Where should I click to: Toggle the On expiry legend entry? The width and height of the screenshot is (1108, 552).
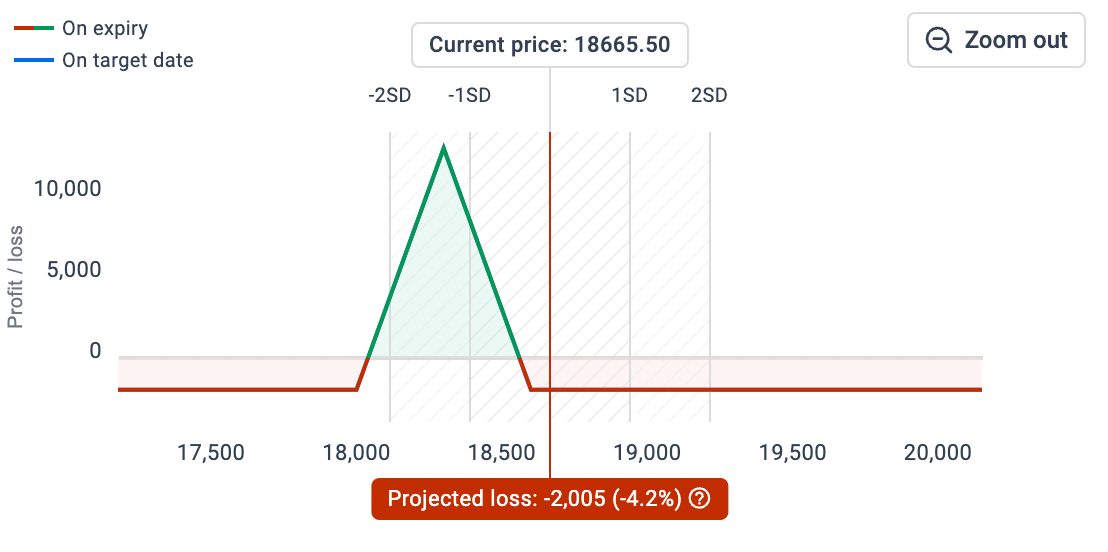pyautogui.click(x=105, y=29)
